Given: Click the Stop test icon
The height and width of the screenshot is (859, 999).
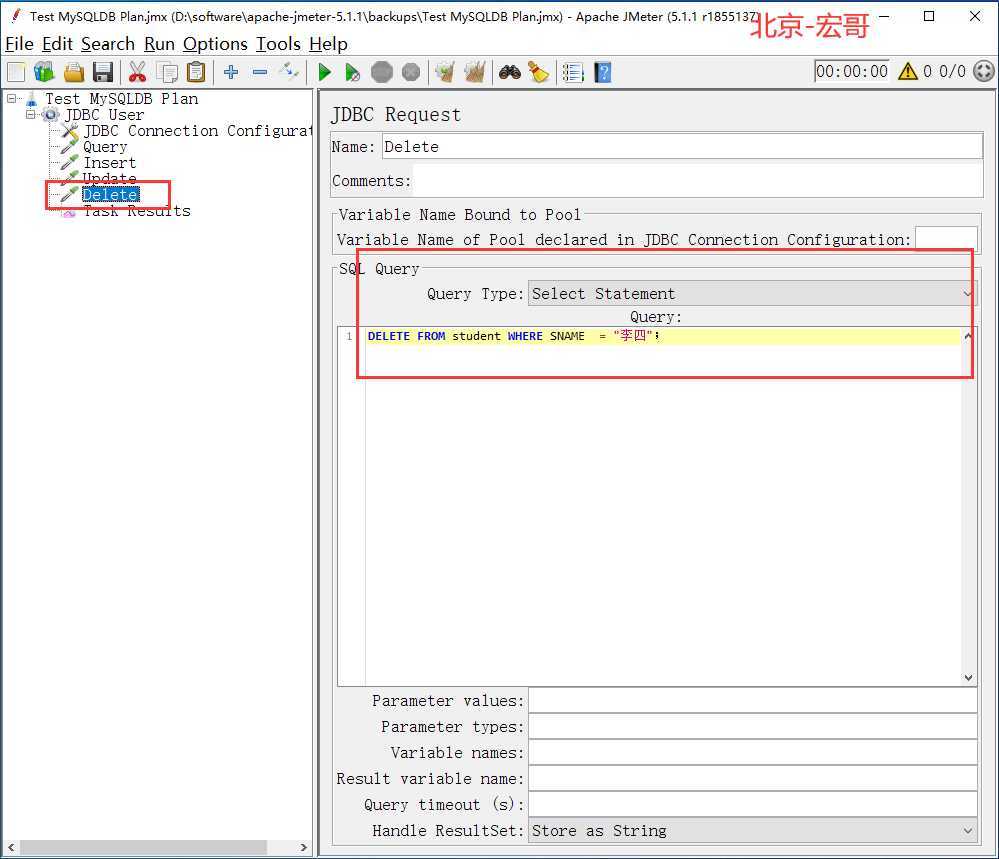Looking at the screenshot, I should (382, 72).
